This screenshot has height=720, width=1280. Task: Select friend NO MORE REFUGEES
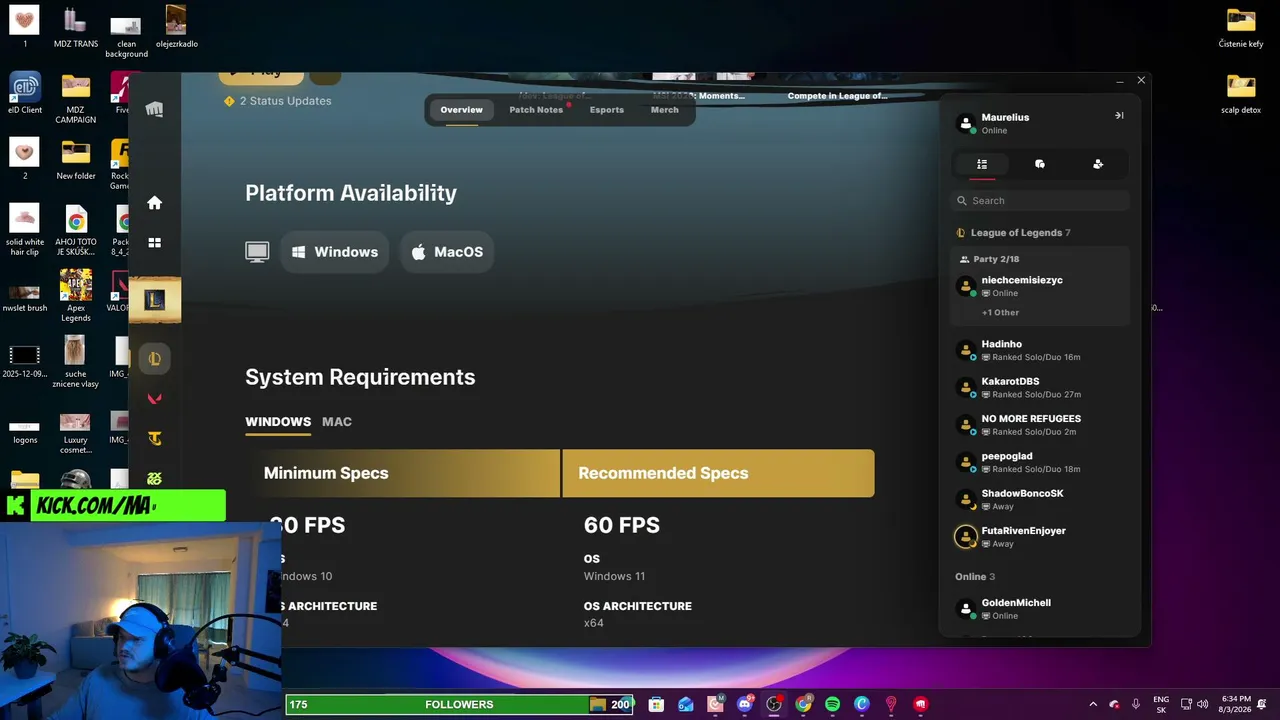pos(1040,425)
